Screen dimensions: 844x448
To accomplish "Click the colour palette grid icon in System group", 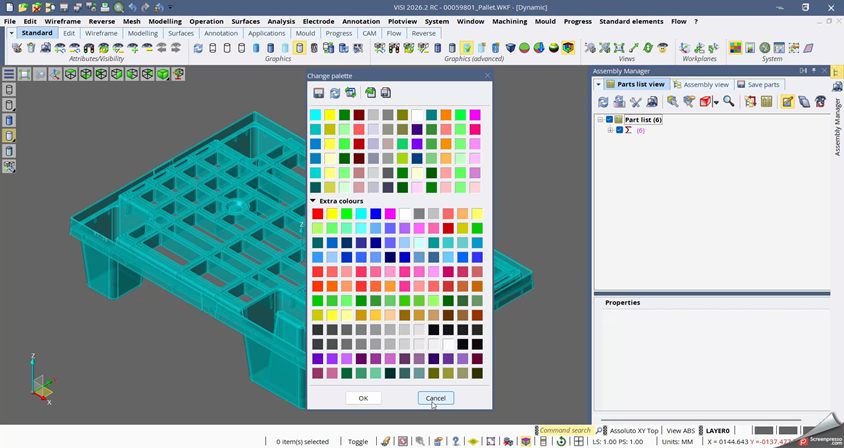I will pyautogui.click(x=735, y=48).
